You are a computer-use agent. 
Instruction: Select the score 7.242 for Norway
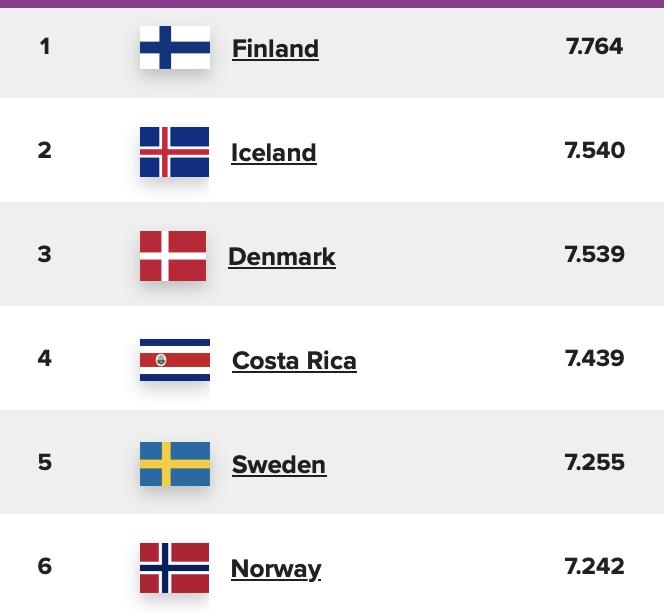coord(595,566)
